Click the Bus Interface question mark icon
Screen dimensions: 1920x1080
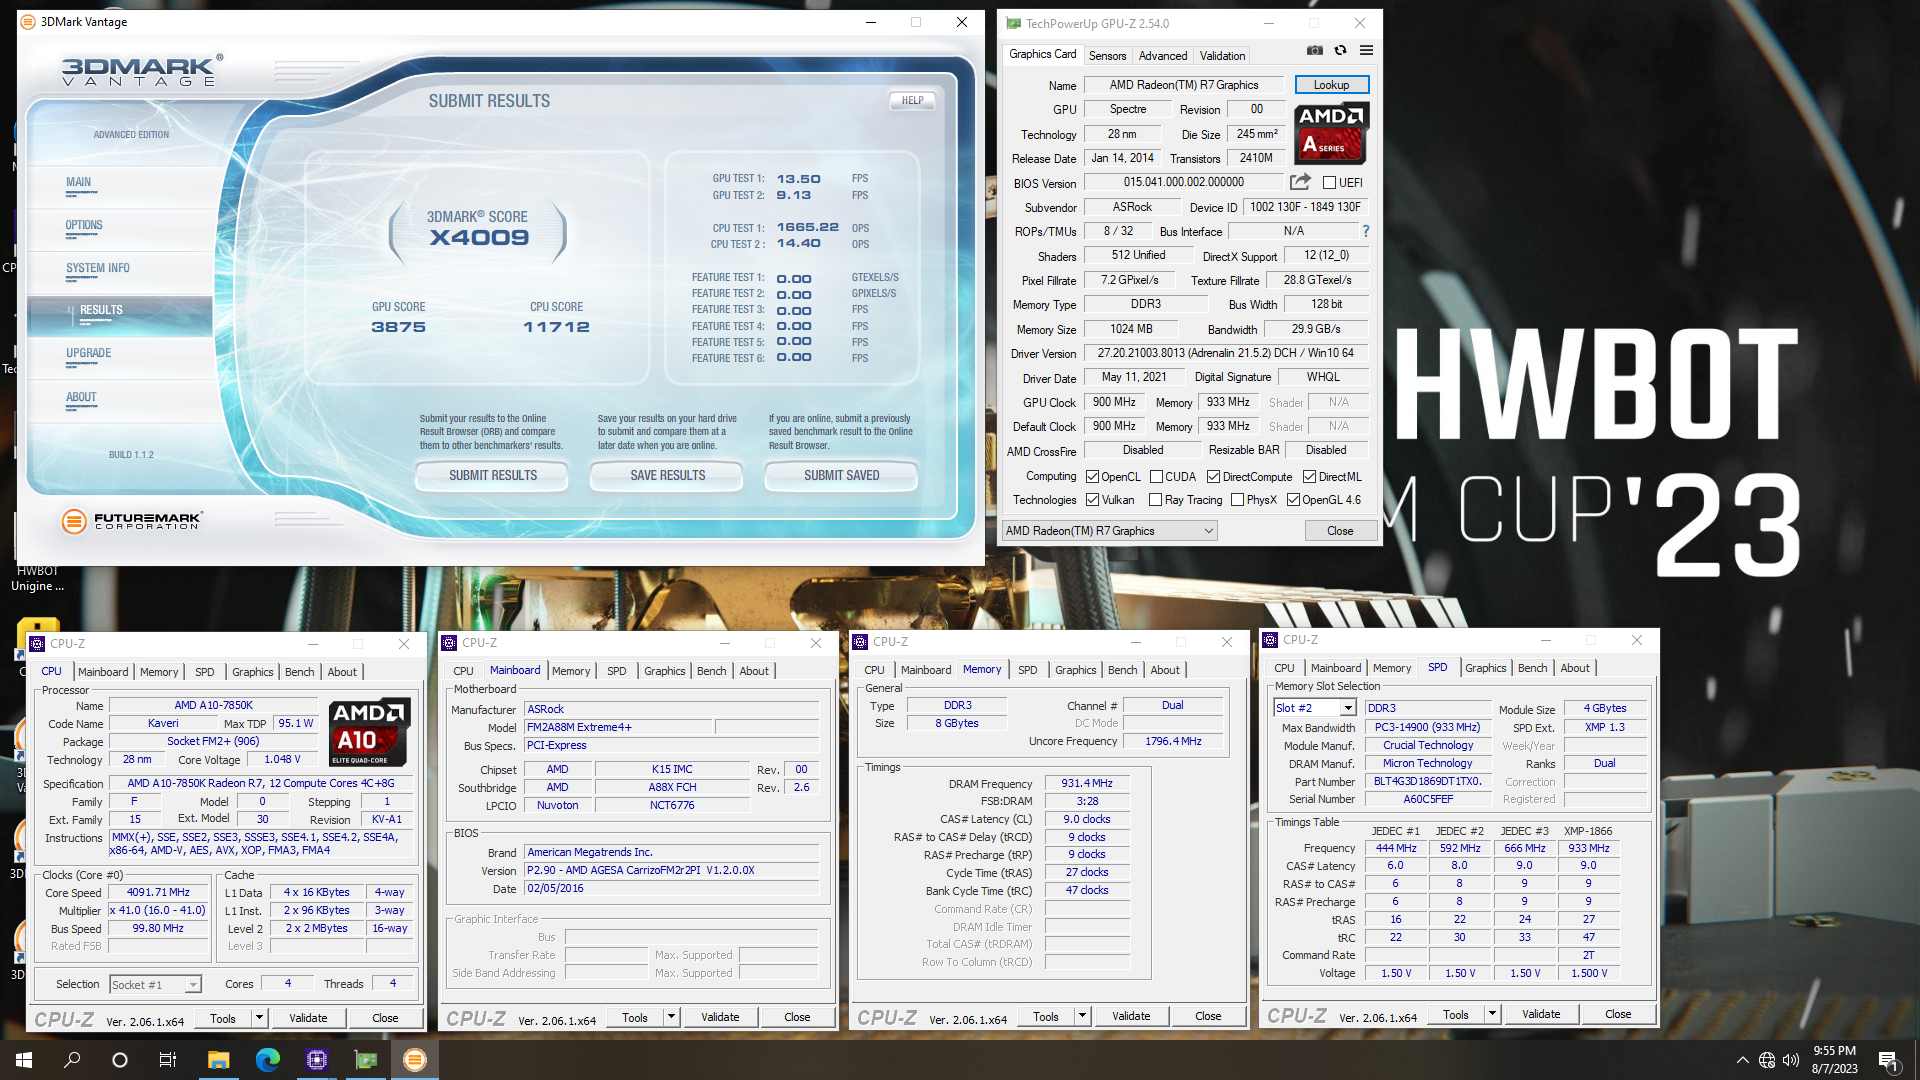point(1365,231)
